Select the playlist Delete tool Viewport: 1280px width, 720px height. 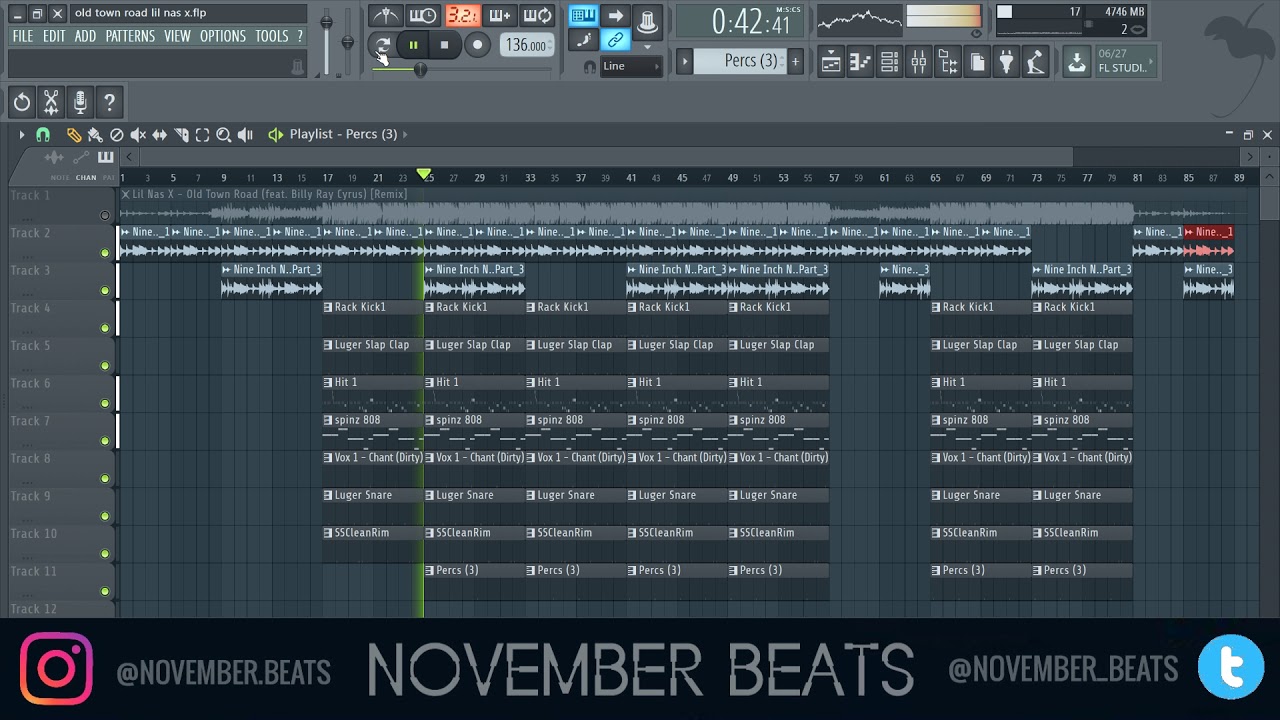pyautogui.click(x=117, y=134)
